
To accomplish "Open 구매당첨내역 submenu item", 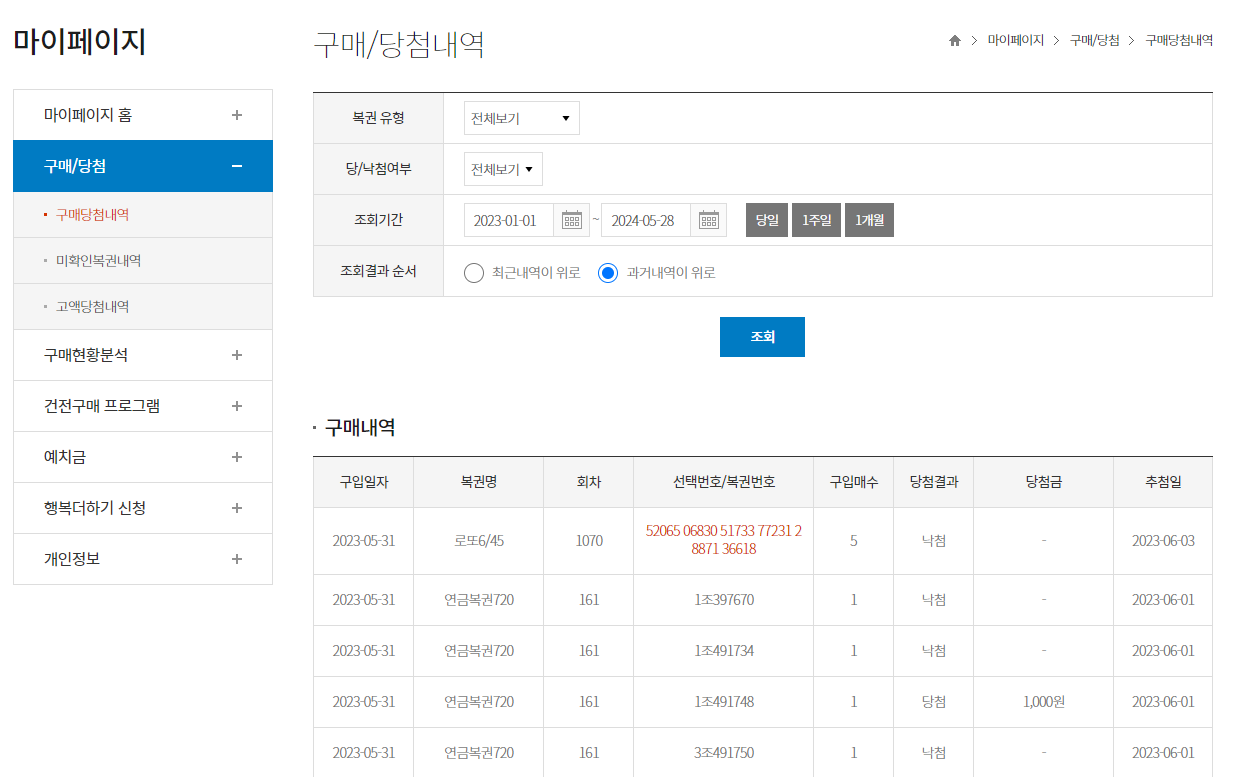I will click(92, 215).
